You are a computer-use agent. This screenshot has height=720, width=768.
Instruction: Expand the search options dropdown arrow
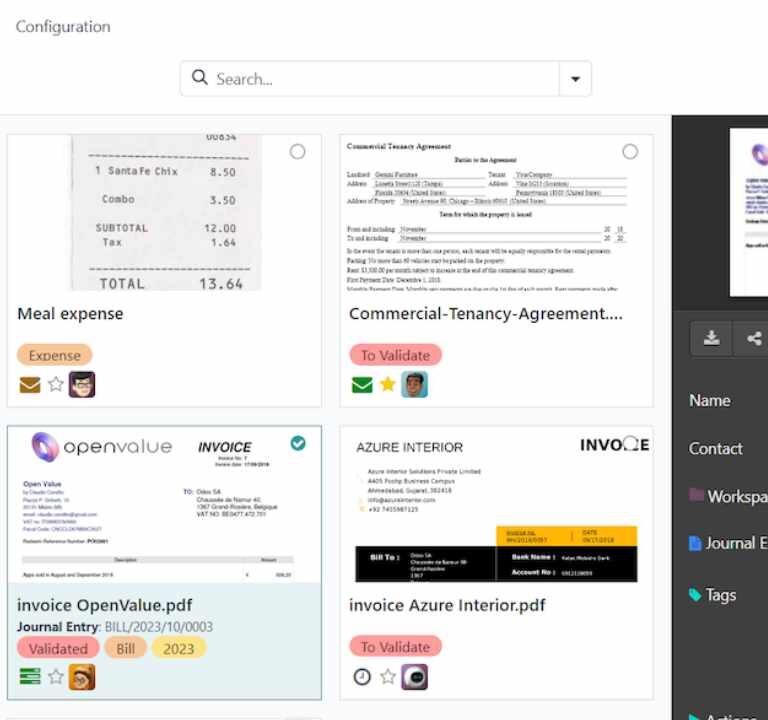pos(575,79)
